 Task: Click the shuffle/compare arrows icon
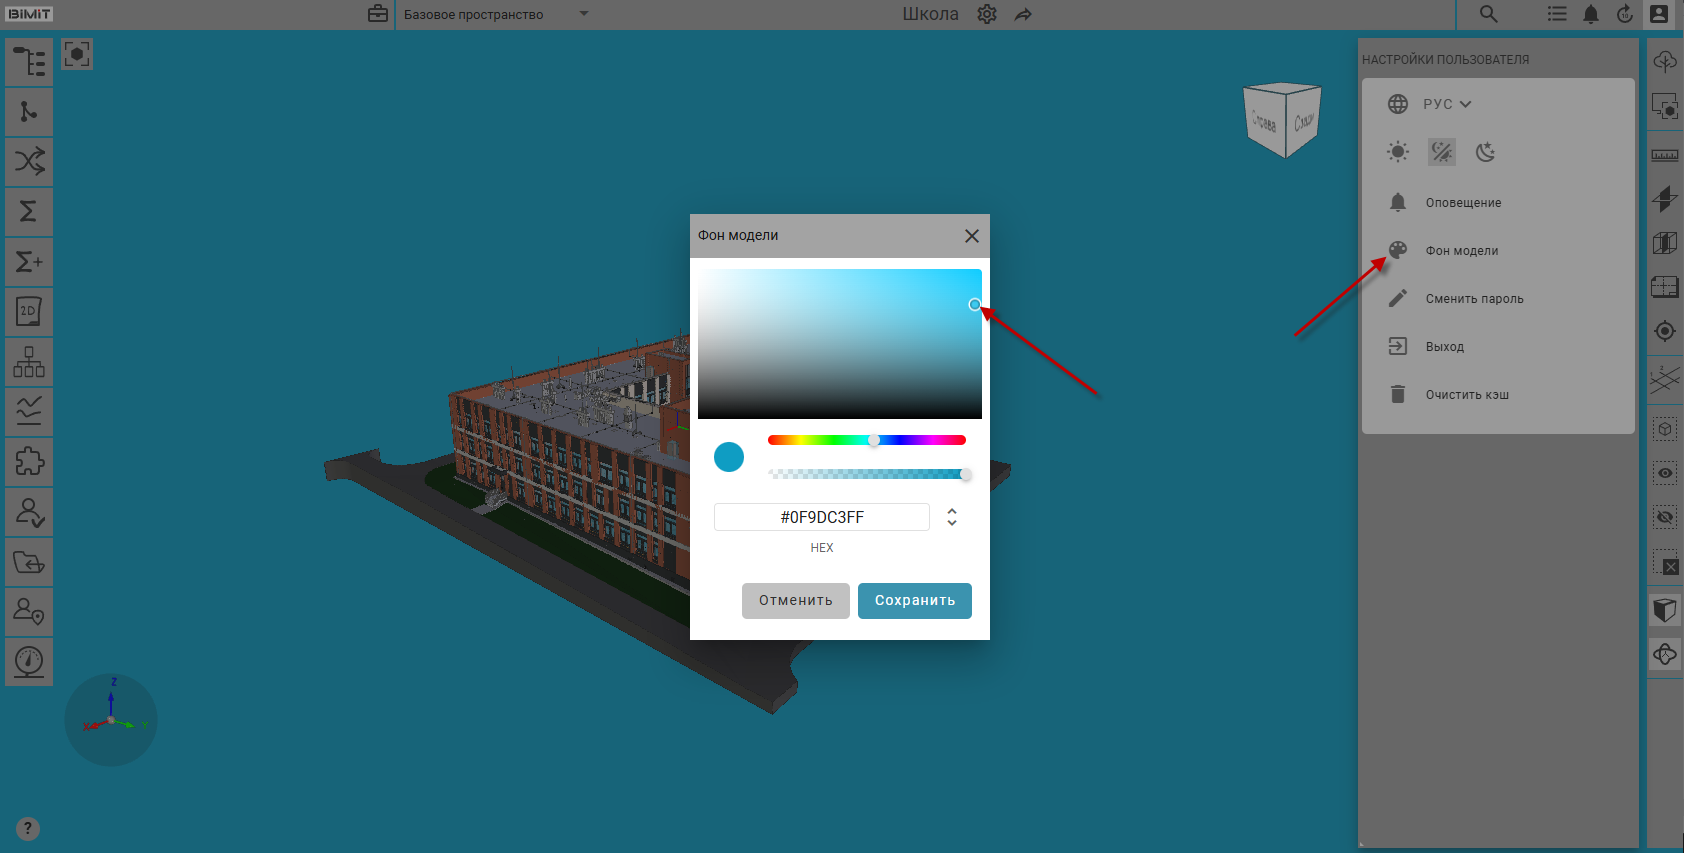tap(29, 162)
